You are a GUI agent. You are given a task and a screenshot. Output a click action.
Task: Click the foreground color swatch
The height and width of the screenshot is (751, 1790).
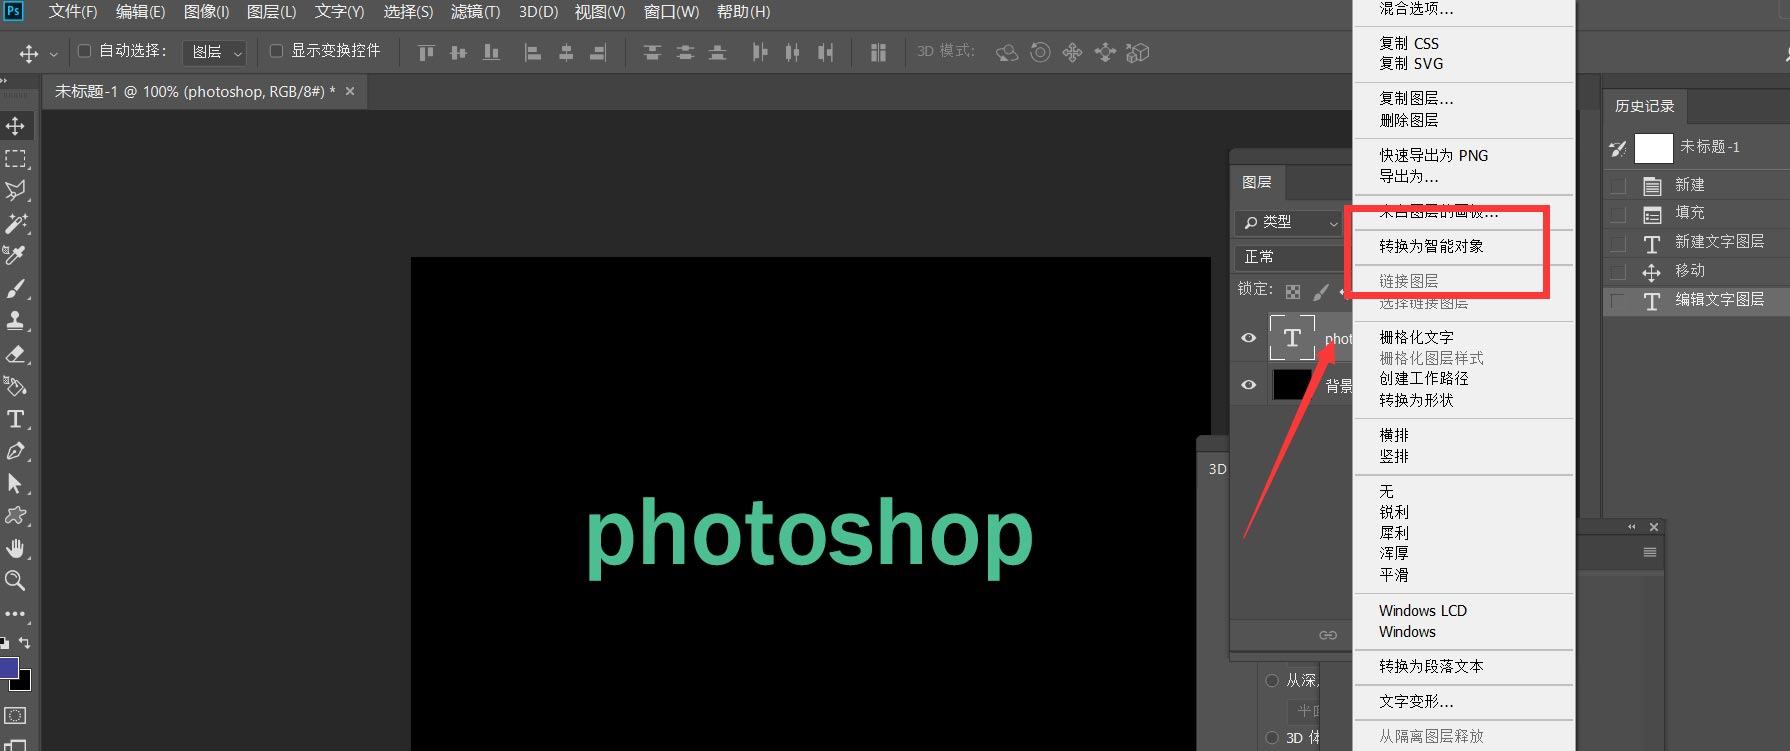point(8,668)
